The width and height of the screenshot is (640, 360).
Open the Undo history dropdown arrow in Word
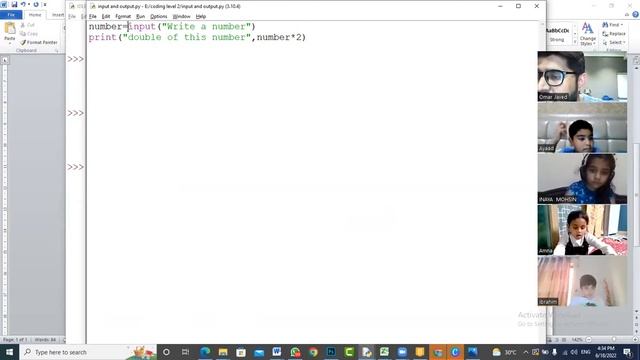(29, 4)
